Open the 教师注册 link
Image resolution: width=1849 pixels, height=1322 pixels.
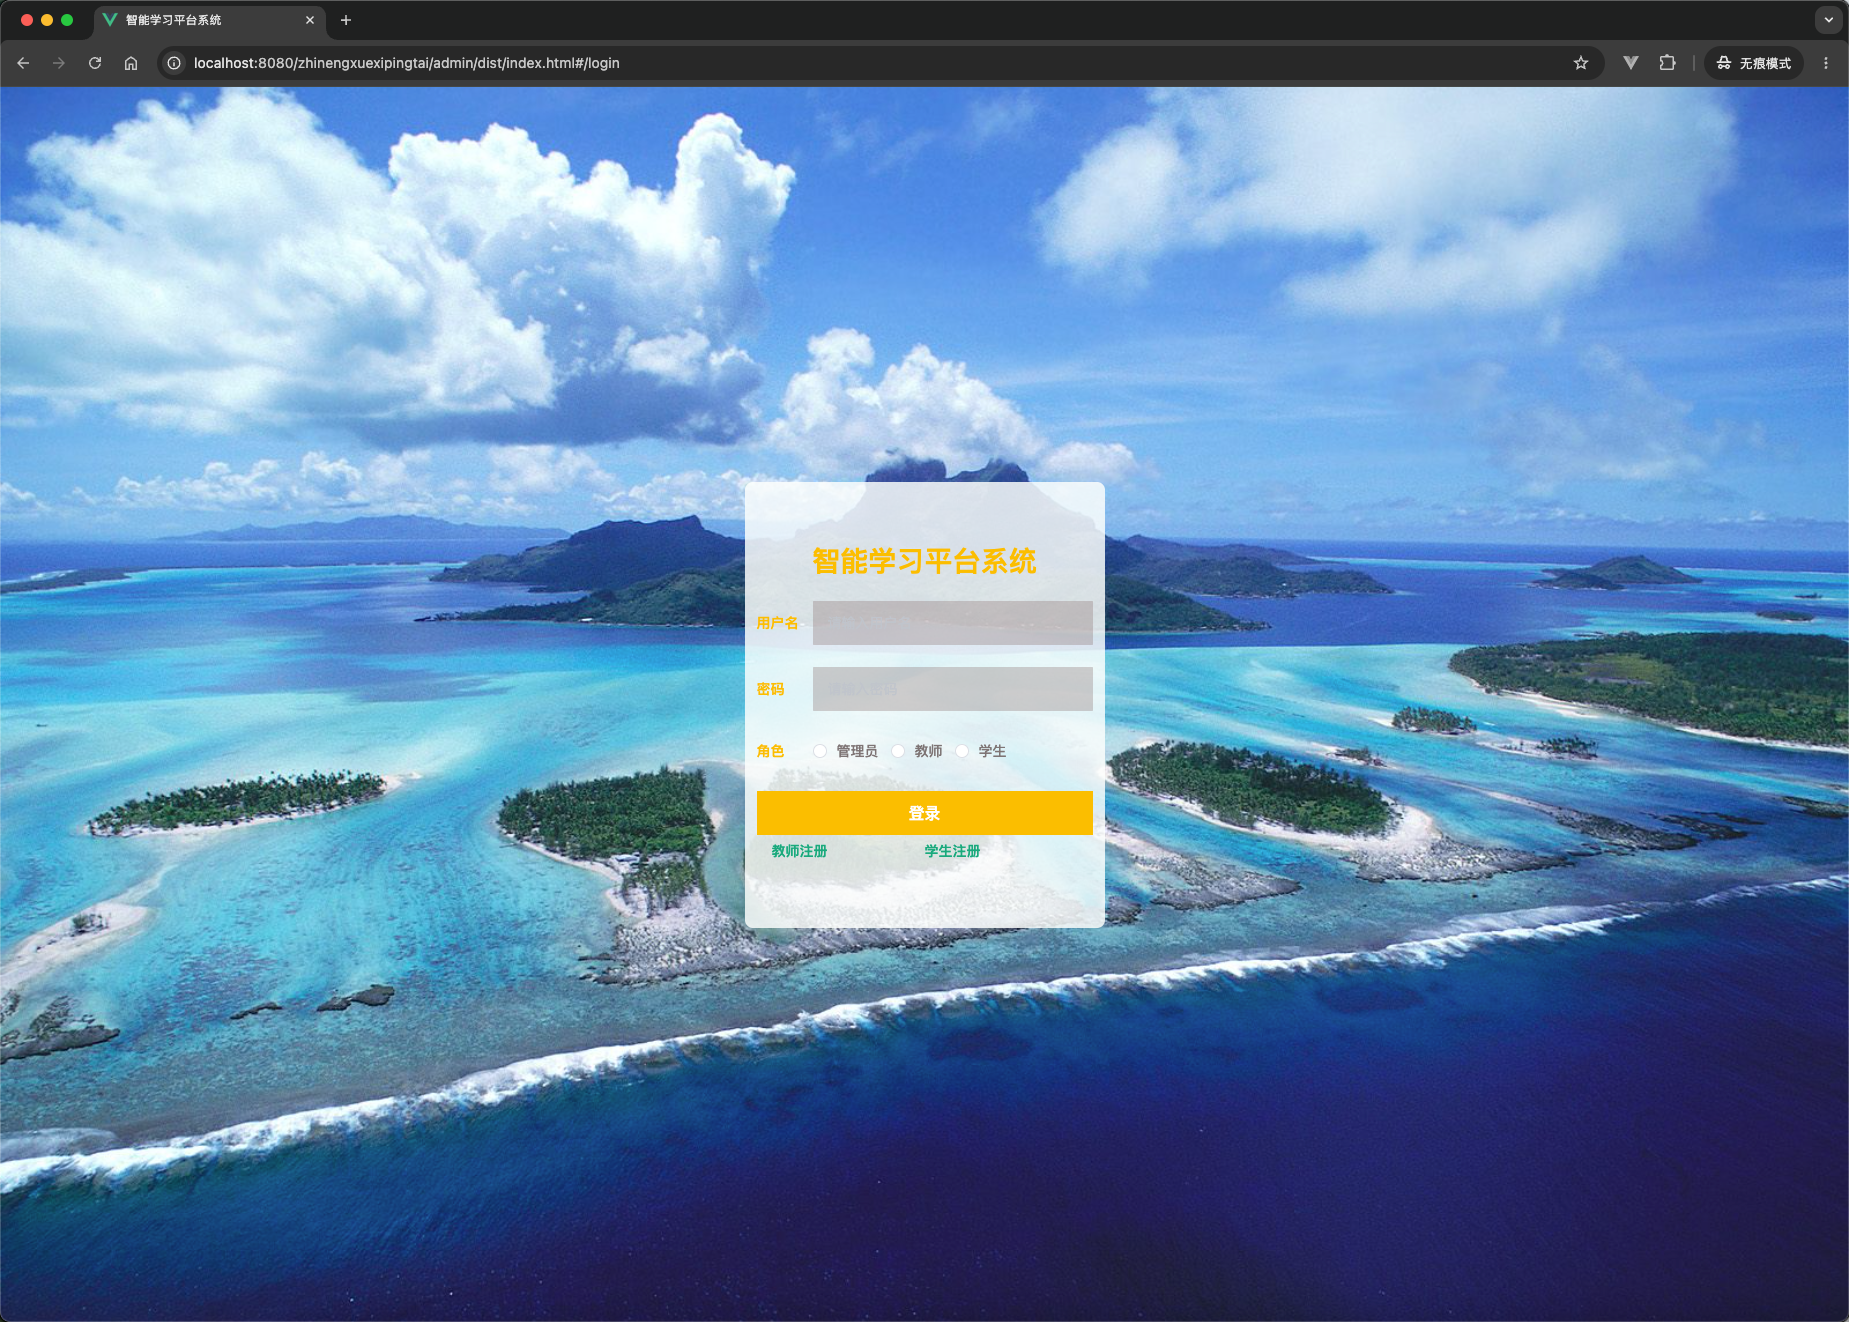pyautogui.click(x=799, y=851)
